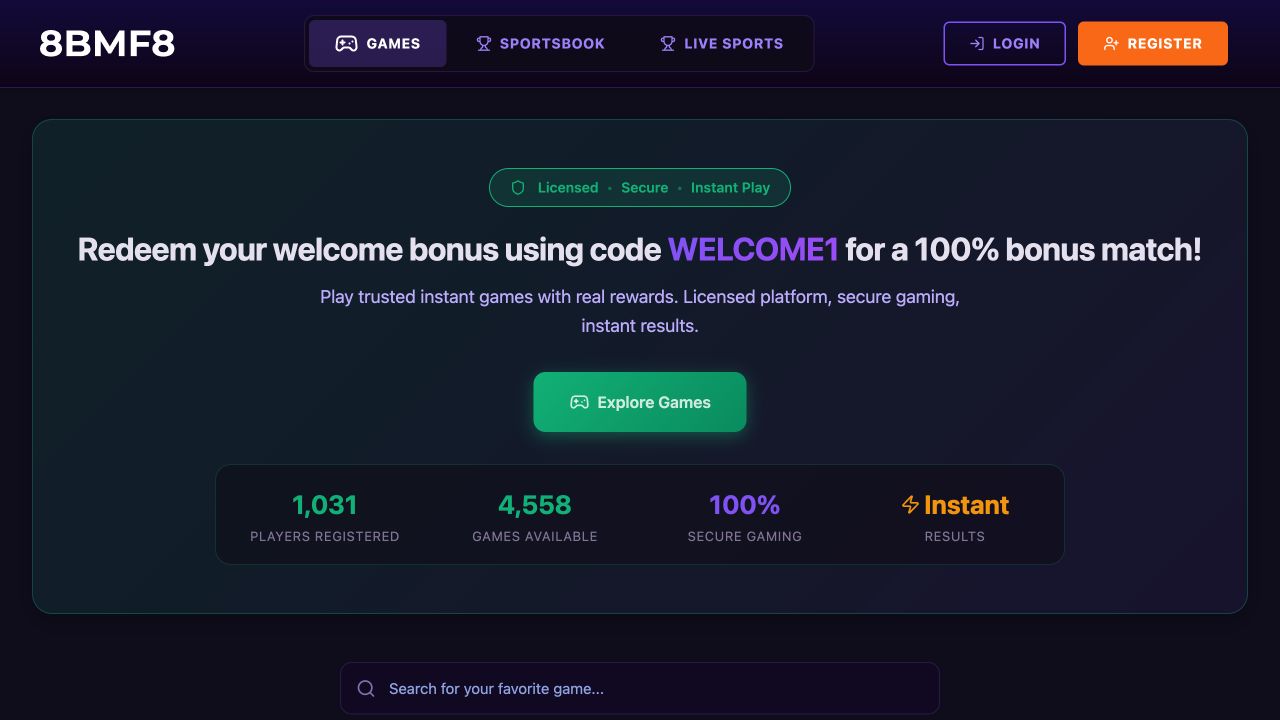Screen dimensions: 1280x720
Task: Switch to the Sportsbook tab
Action: pos(540,44)
